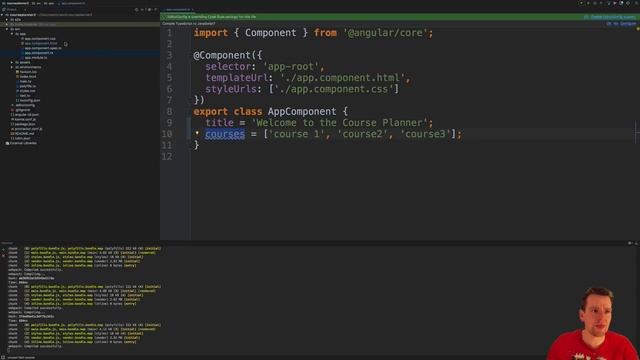Click No in the compile TypeScript banner
Screen dimensions: 640x360
tap(616, 24)
